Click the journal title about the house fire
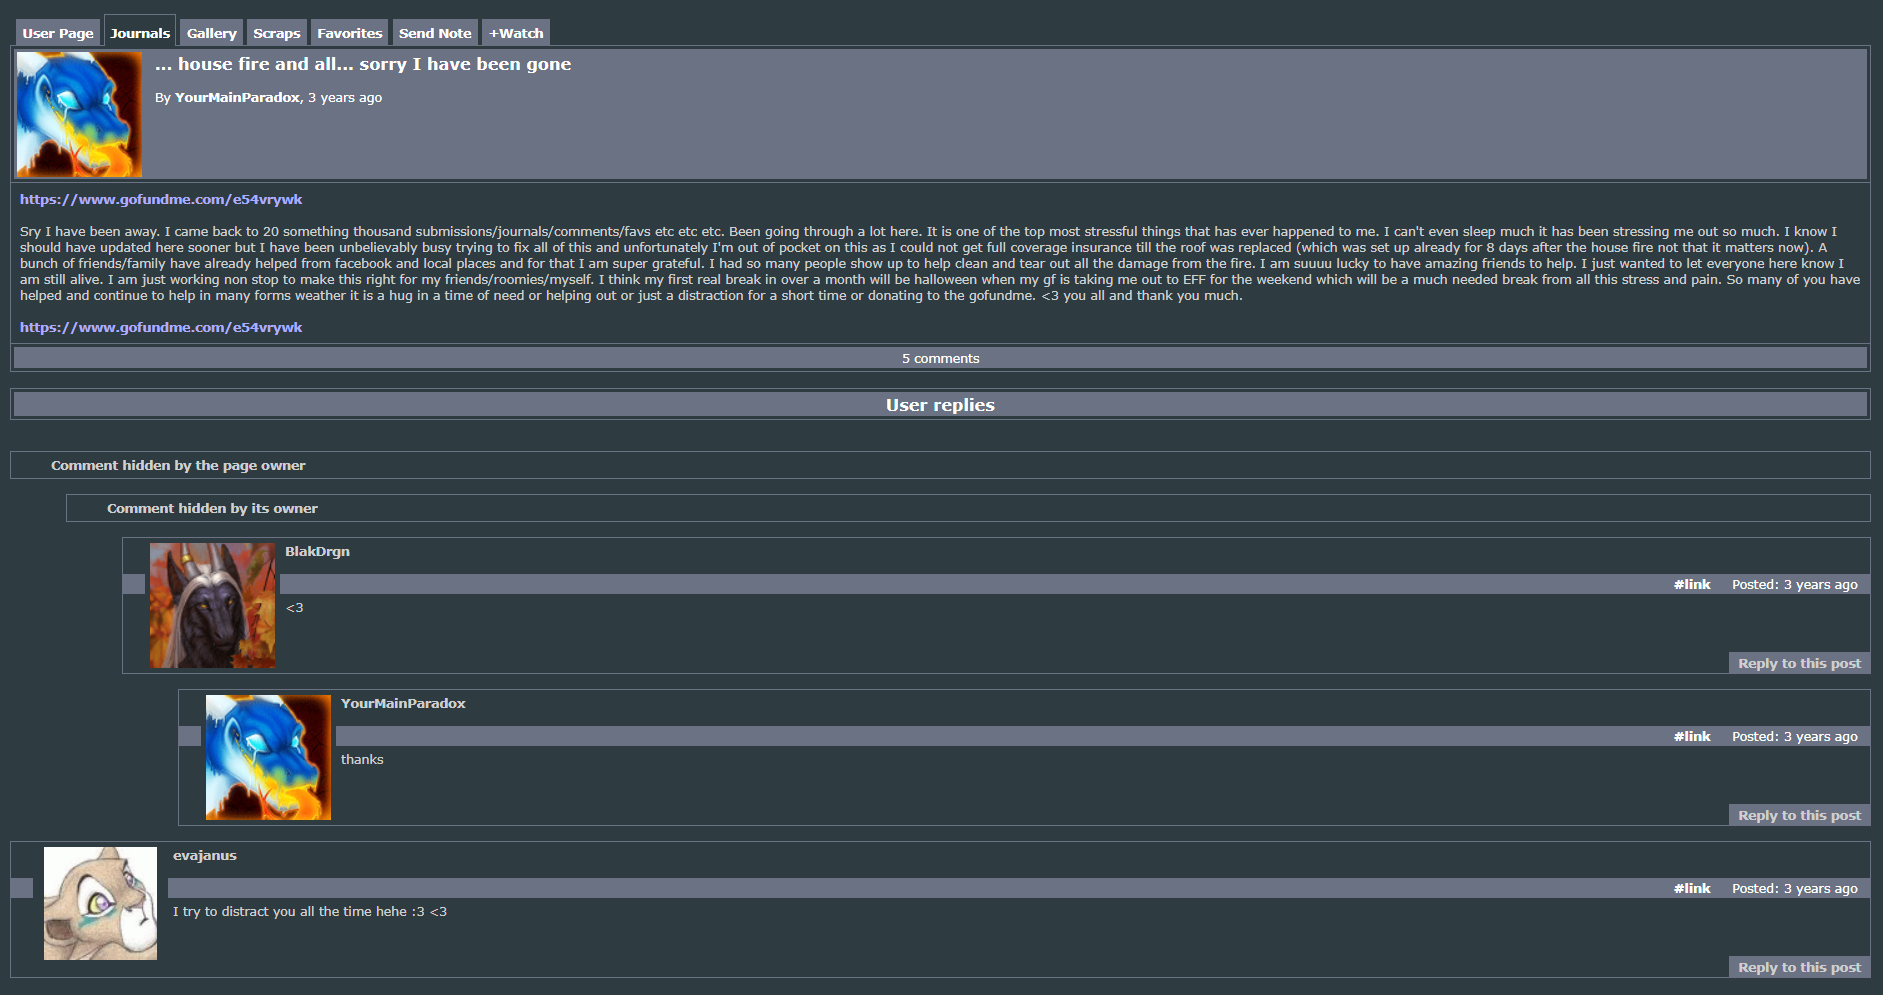Image resolution: width=1883 pixels, height=995 pixels. click(363, 64)
